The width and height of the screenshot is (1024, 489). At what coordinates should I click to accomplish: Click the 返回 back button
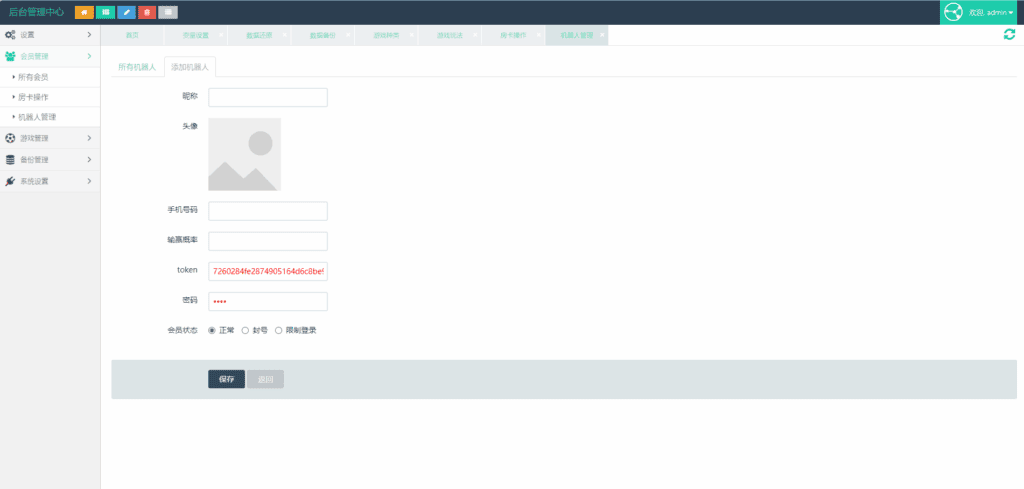[265, 379]
